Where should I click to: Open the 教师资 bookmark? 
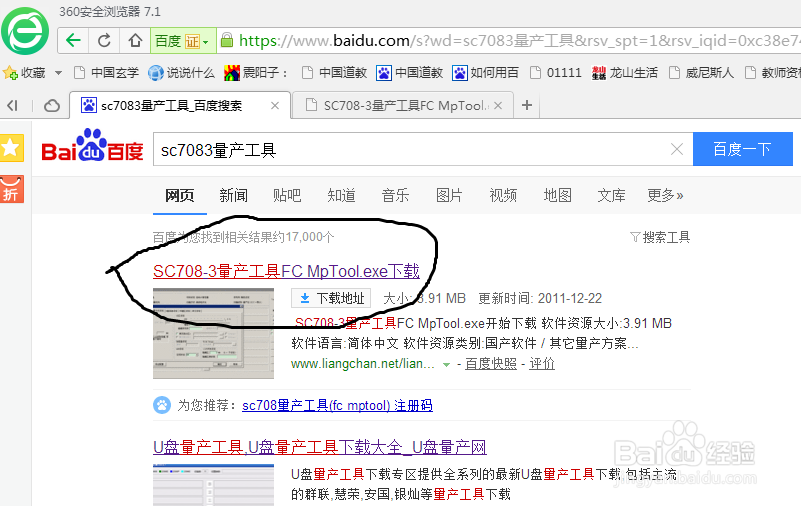click(772, 73)
